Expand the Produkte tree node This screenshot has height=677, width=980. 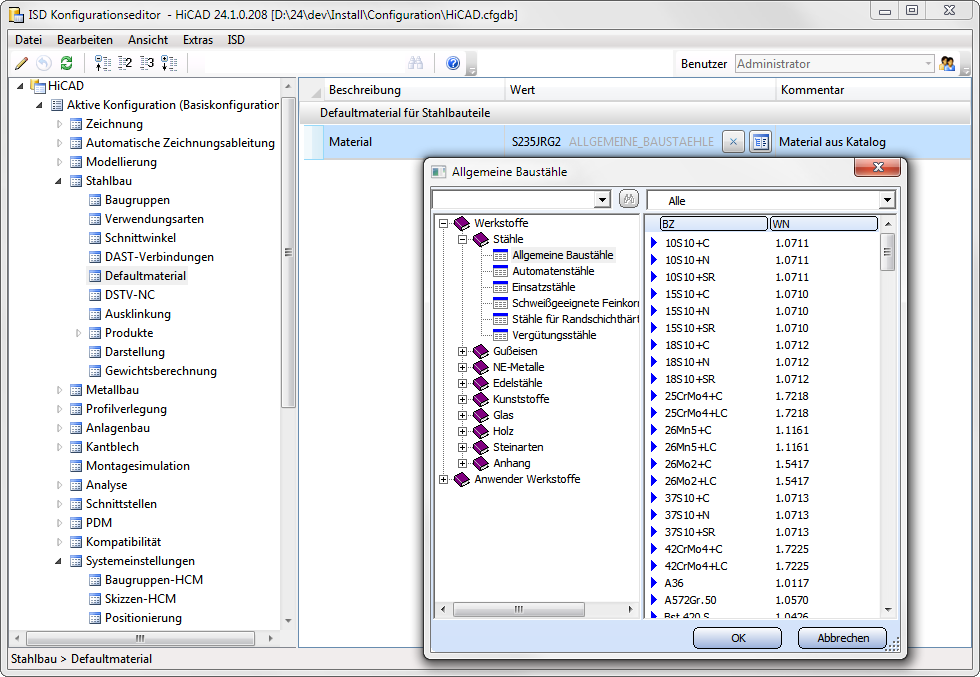tap(78, 333)
